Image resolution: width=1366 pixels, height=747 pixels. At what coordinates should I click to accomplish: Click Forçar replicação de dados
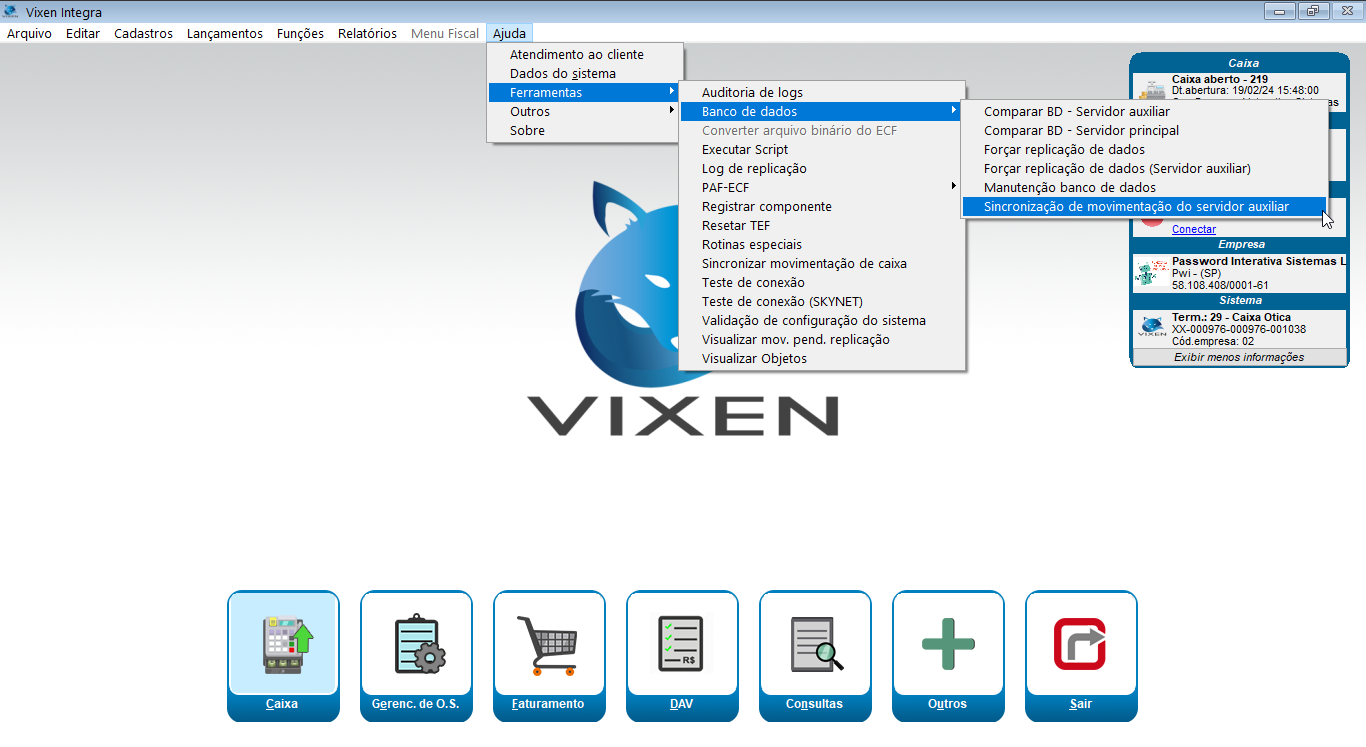click(x=1064, y=150)
